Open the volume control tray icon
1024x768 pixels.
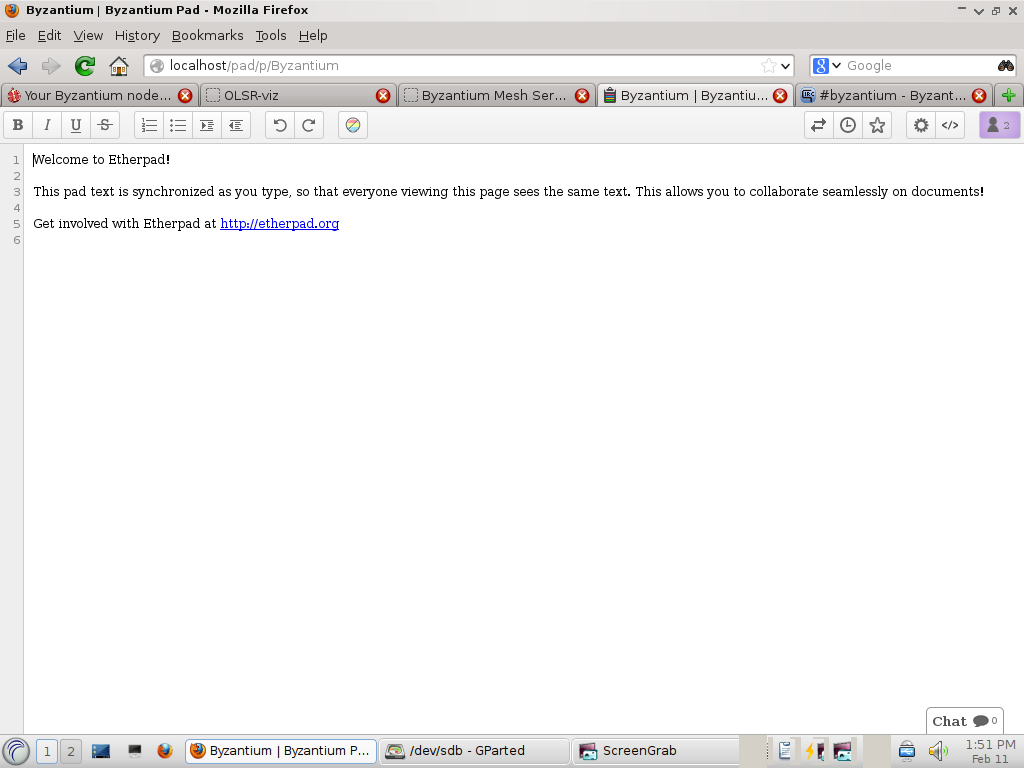point(938,751)
